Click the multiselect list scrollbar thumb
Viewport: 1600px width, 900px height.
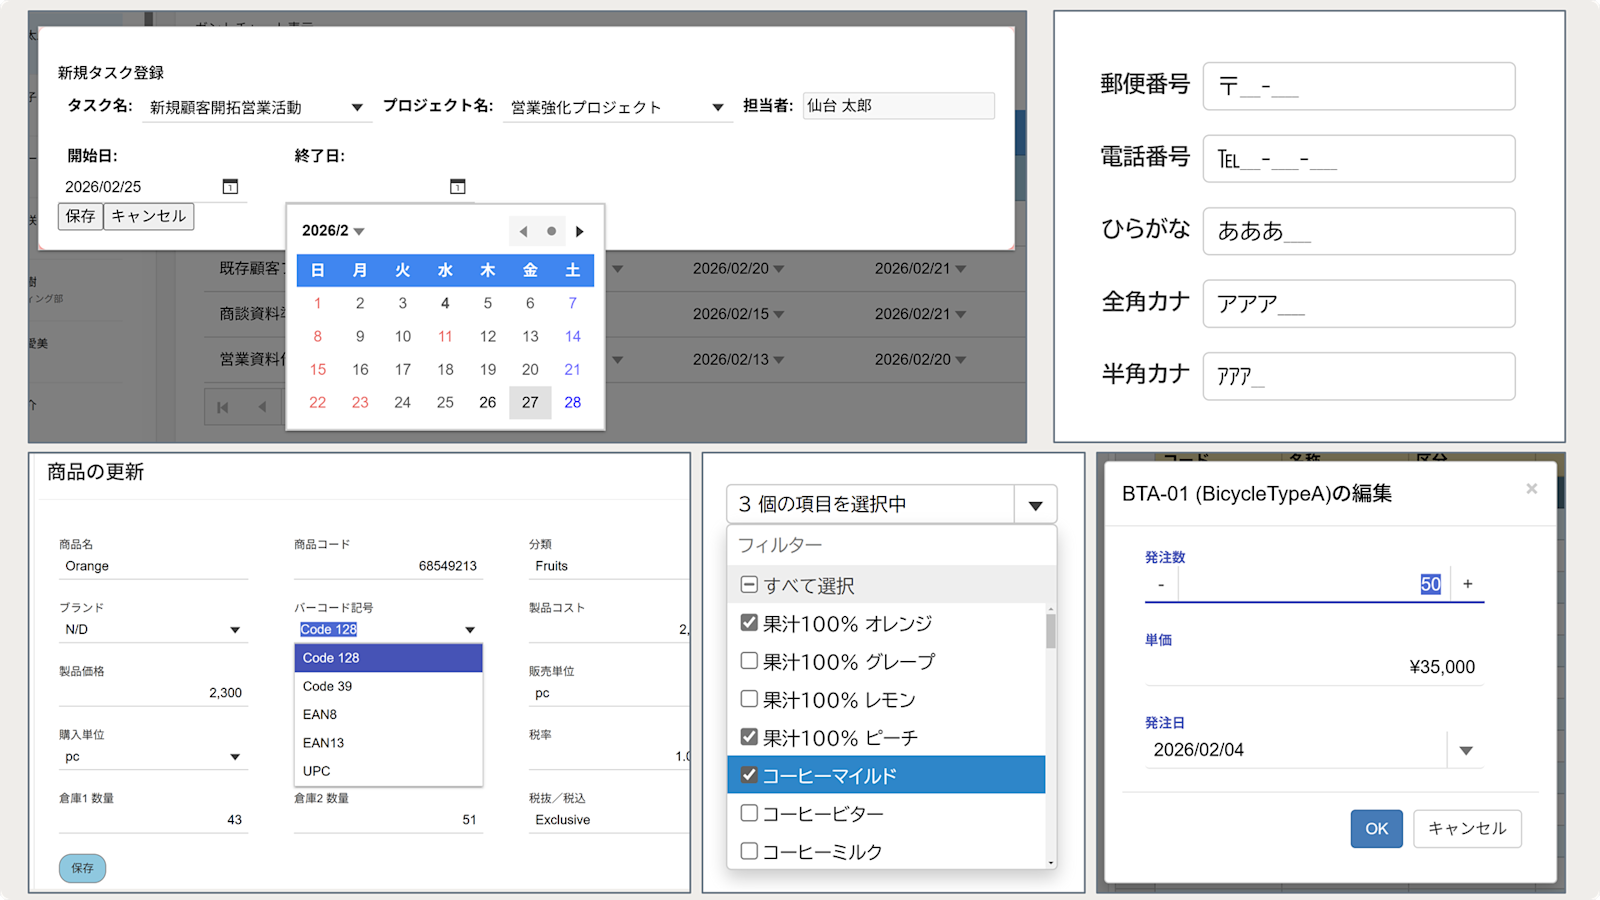tap(1051, 632)
